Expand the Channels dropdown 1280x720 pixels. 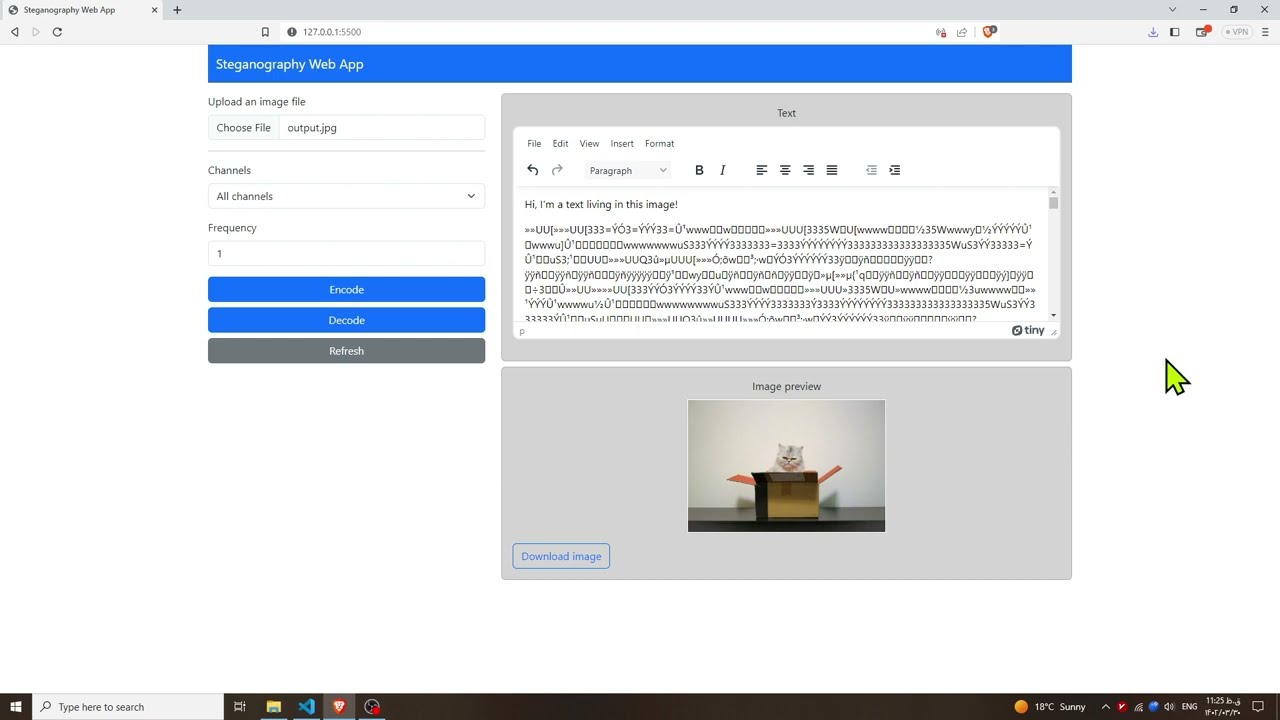click(346, 196)
